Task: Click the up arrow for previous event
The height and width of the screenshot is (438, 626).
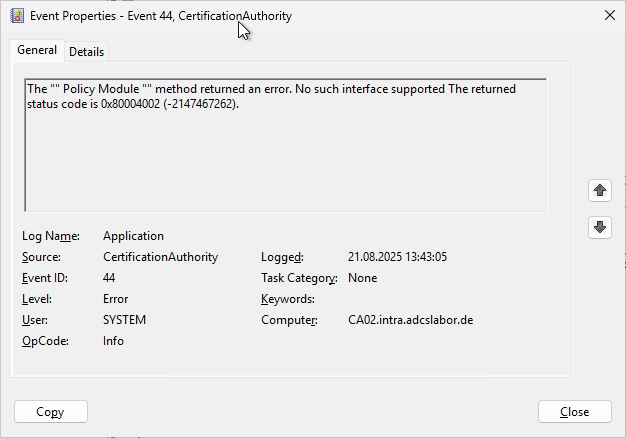Action: coord(600,190)
